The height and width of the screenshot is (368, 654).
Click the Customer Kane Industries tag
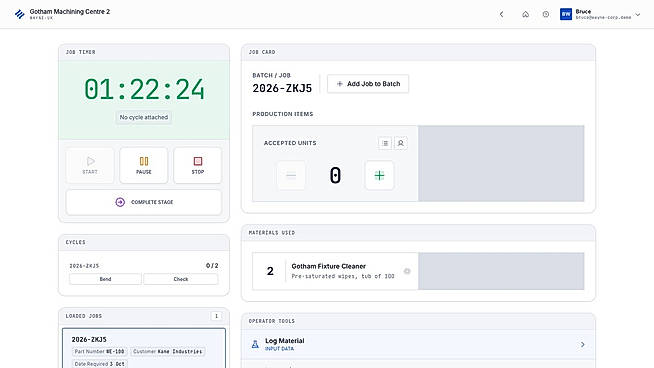167,351
